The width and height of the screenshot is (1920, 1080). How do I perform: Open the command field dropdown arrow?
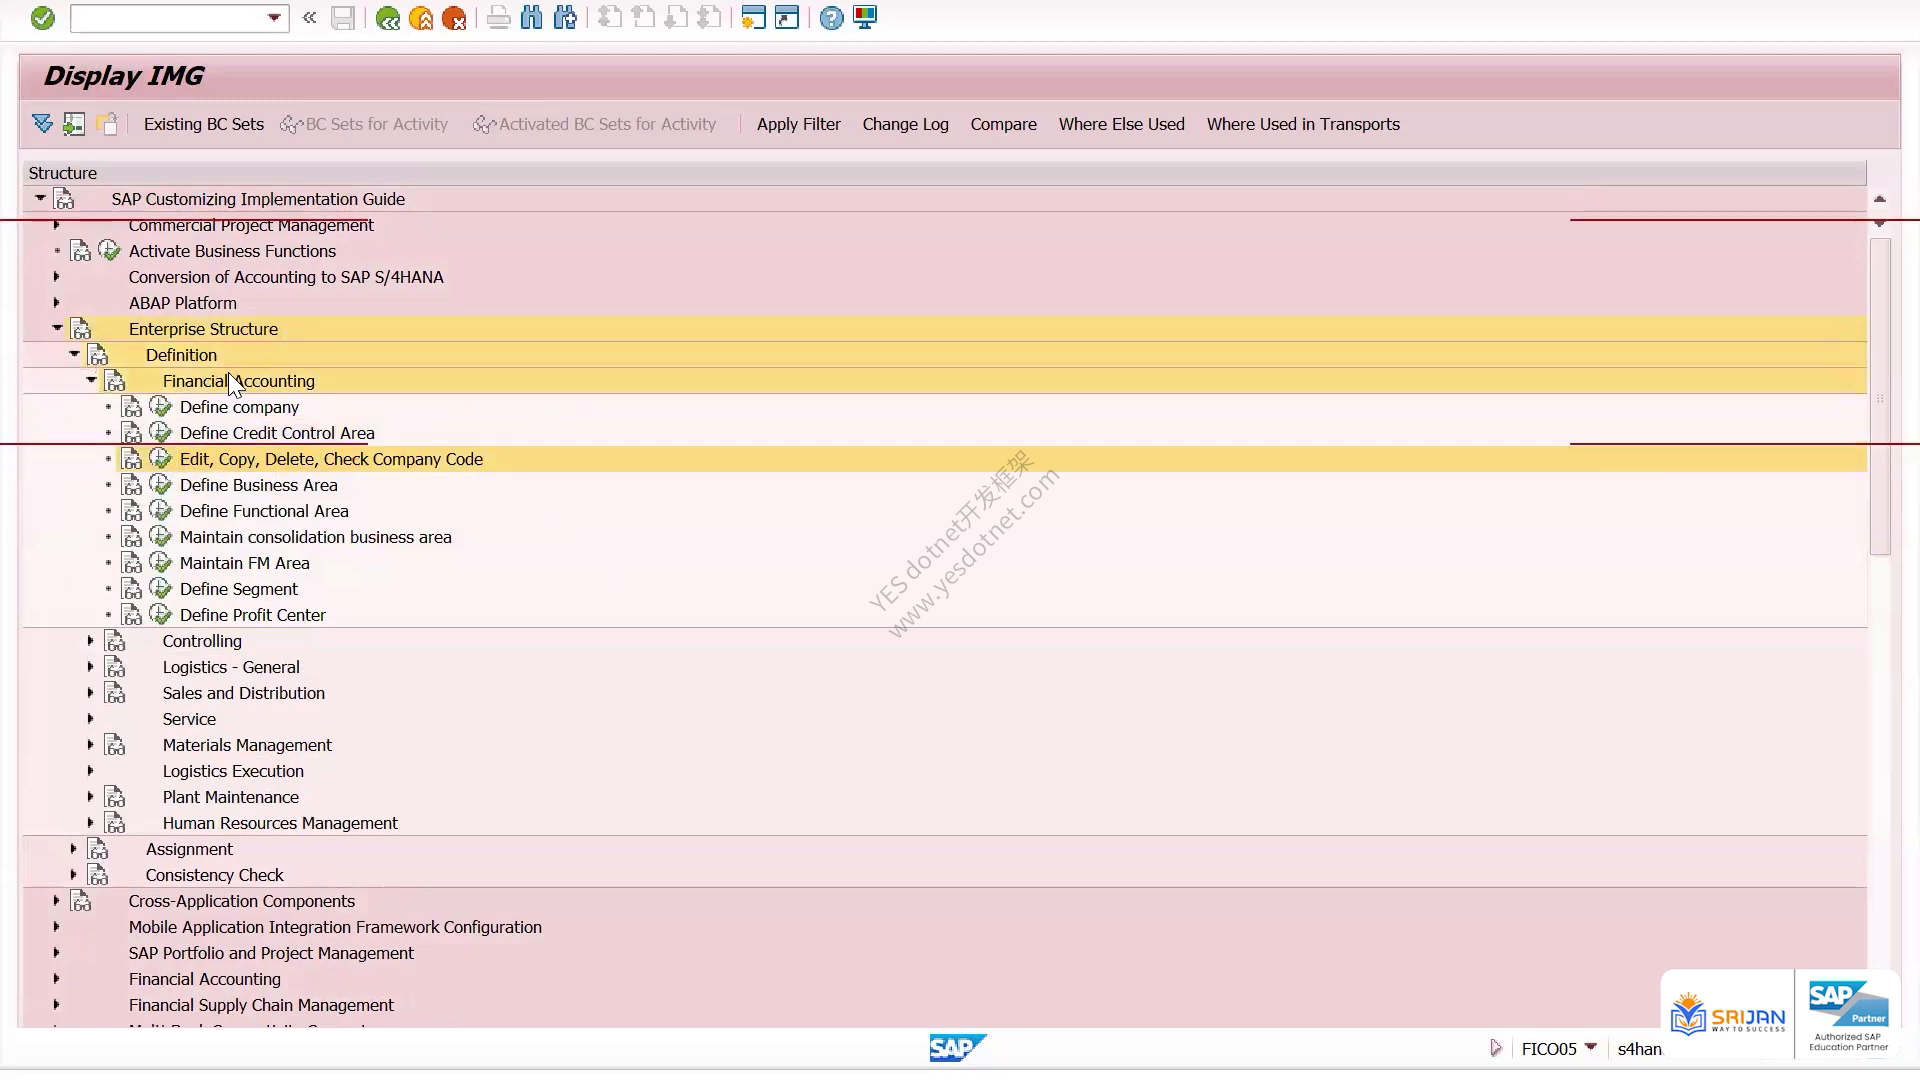click(274, 18)
